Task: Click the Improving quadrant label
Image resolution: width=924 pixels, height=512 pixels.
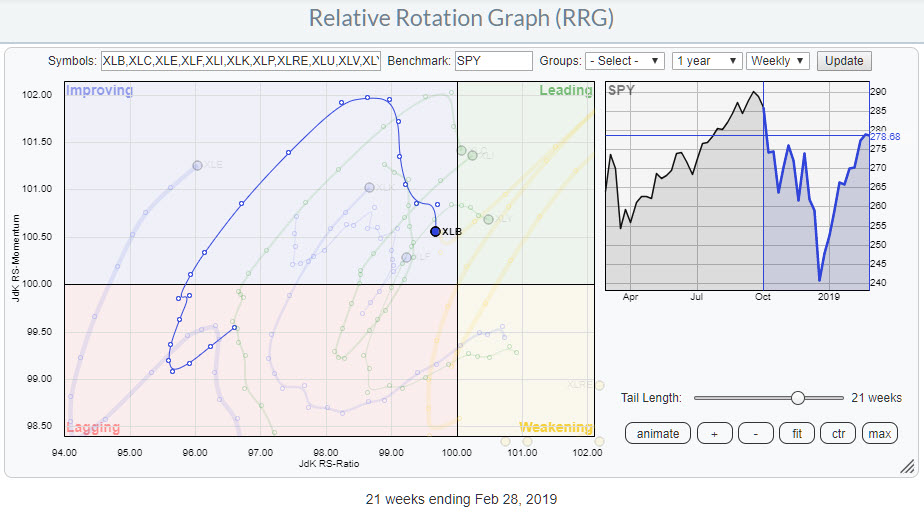Action: (x=100, y=90)
